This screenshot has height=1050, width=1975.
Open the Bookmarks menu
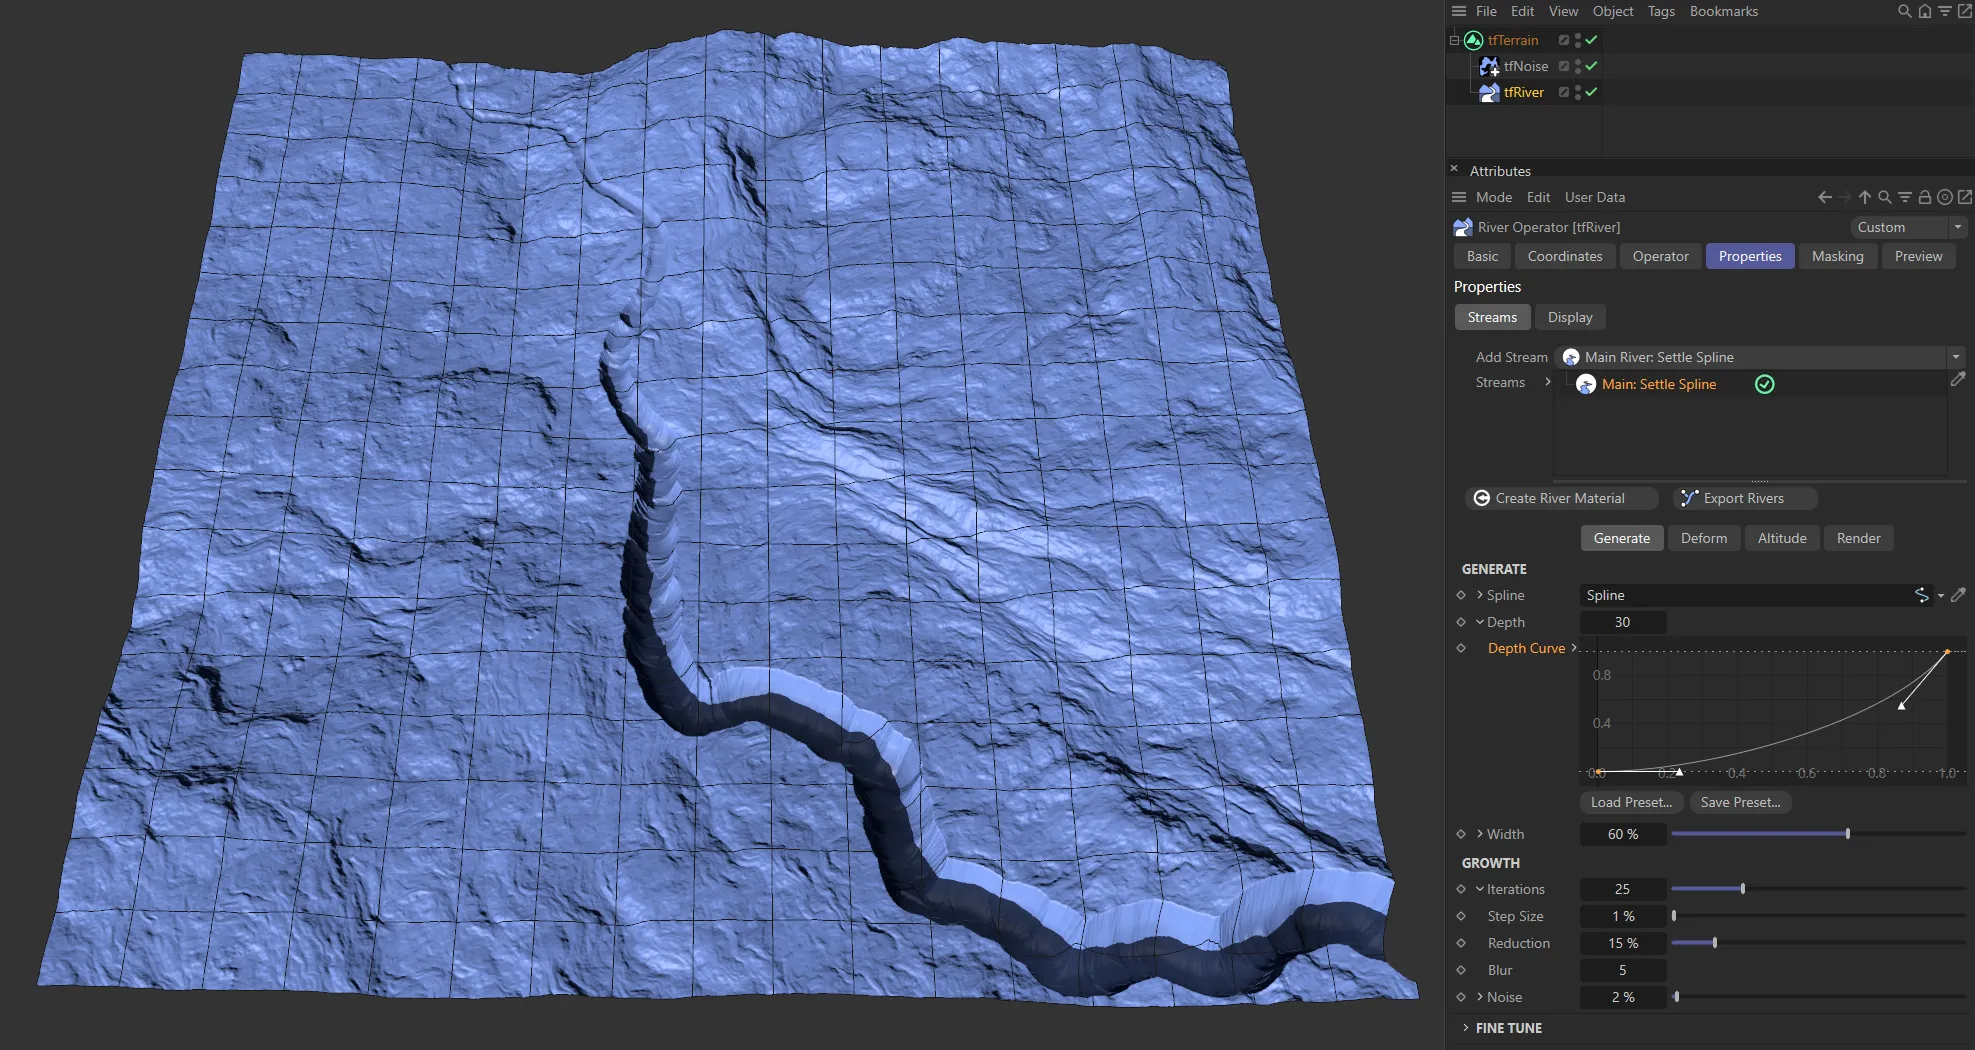1724,11
